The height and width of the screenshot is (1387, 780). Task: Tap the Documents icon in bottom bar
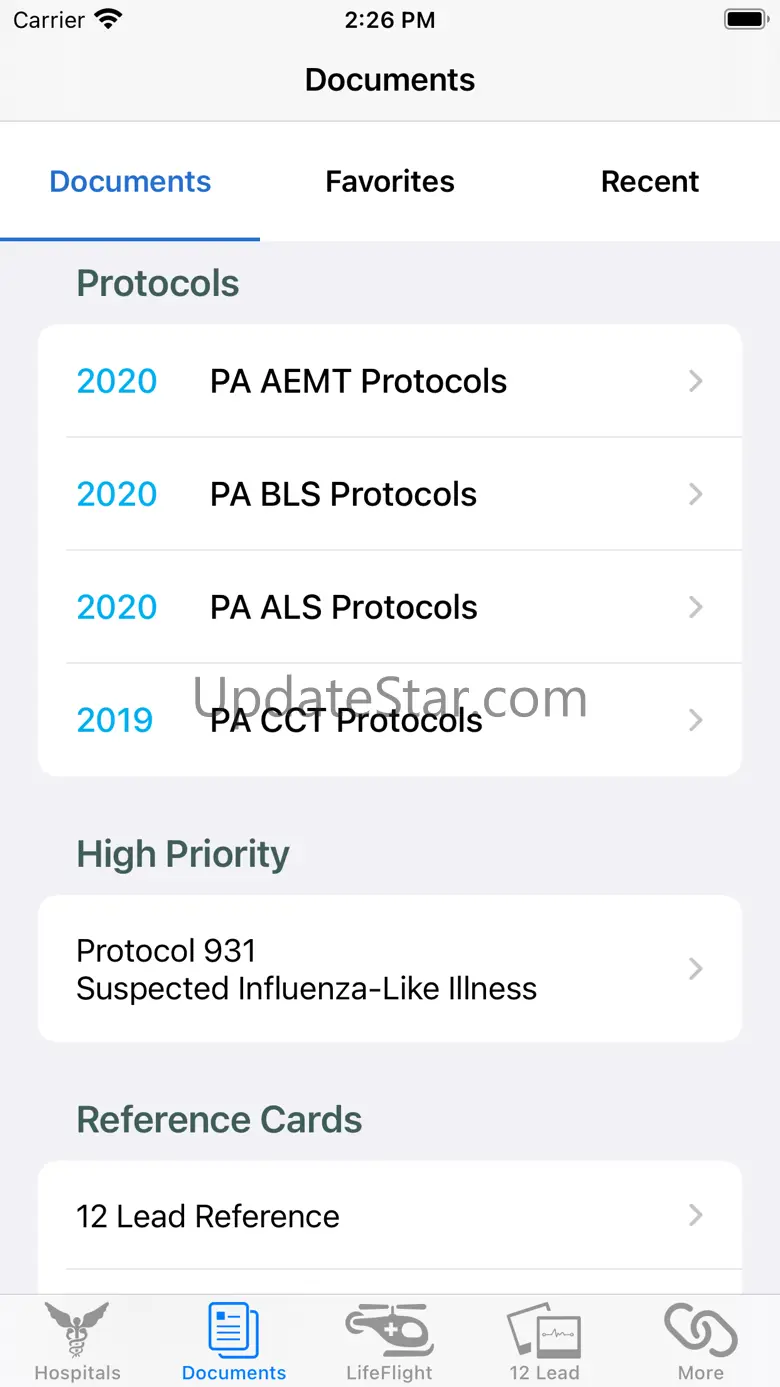pos(234,1330)
